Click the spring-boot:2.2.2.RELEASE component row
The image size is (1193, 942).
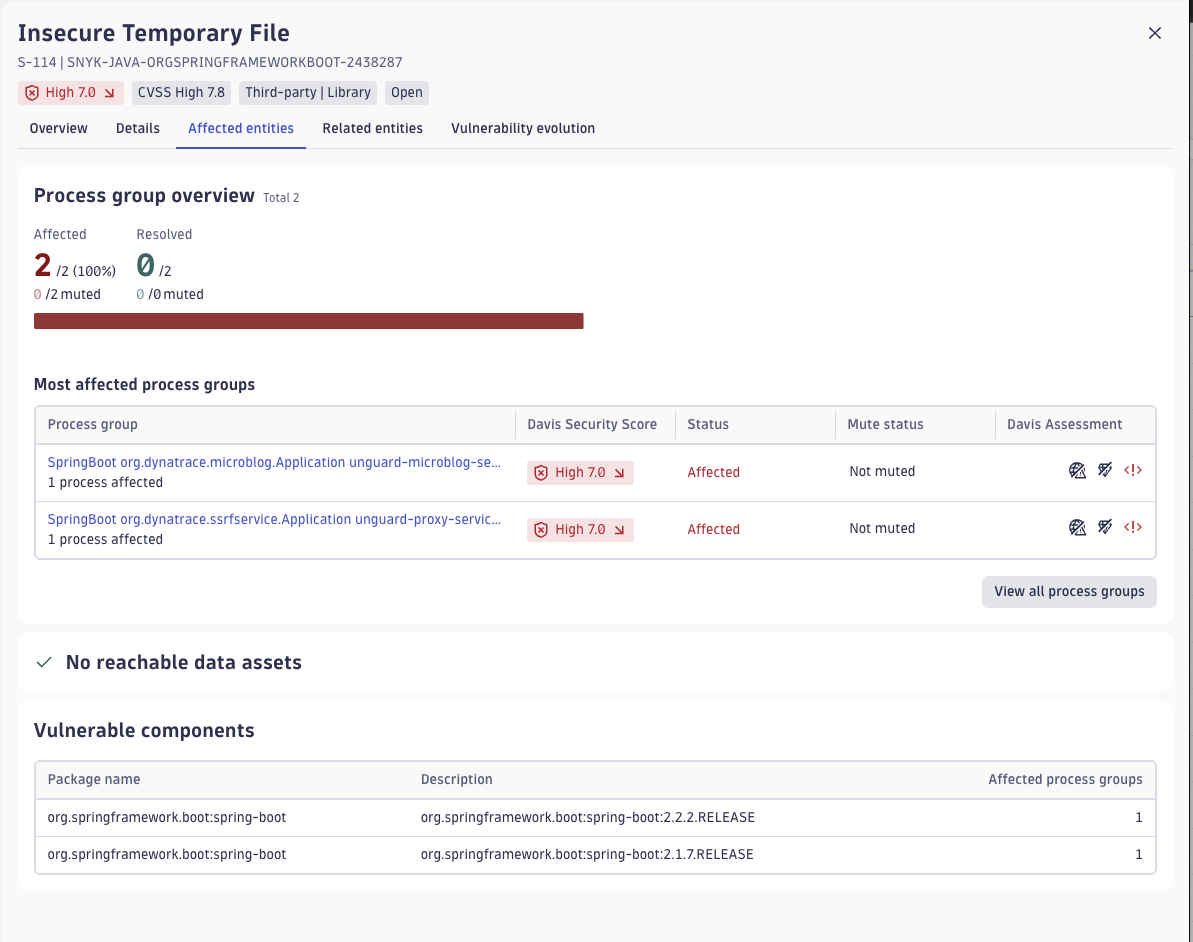pos(595,817)
